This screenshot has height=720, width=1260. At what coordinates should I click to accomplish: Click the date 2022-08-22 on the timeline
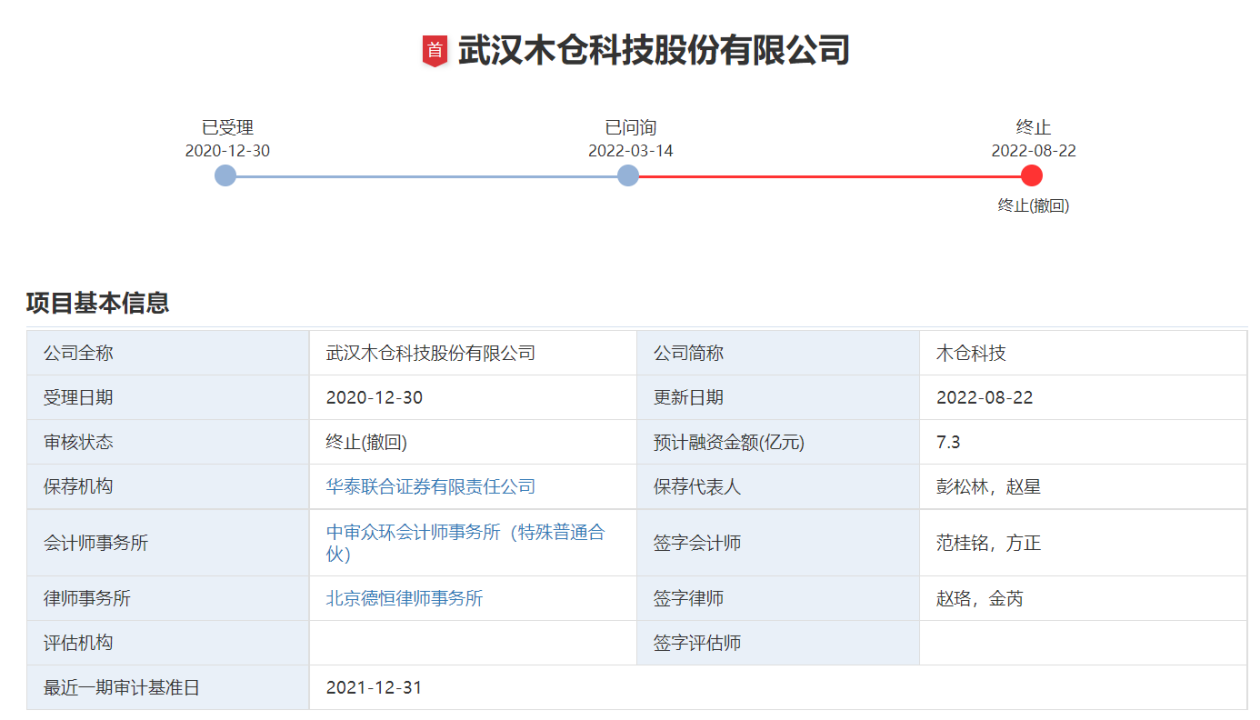point(1034,151)
